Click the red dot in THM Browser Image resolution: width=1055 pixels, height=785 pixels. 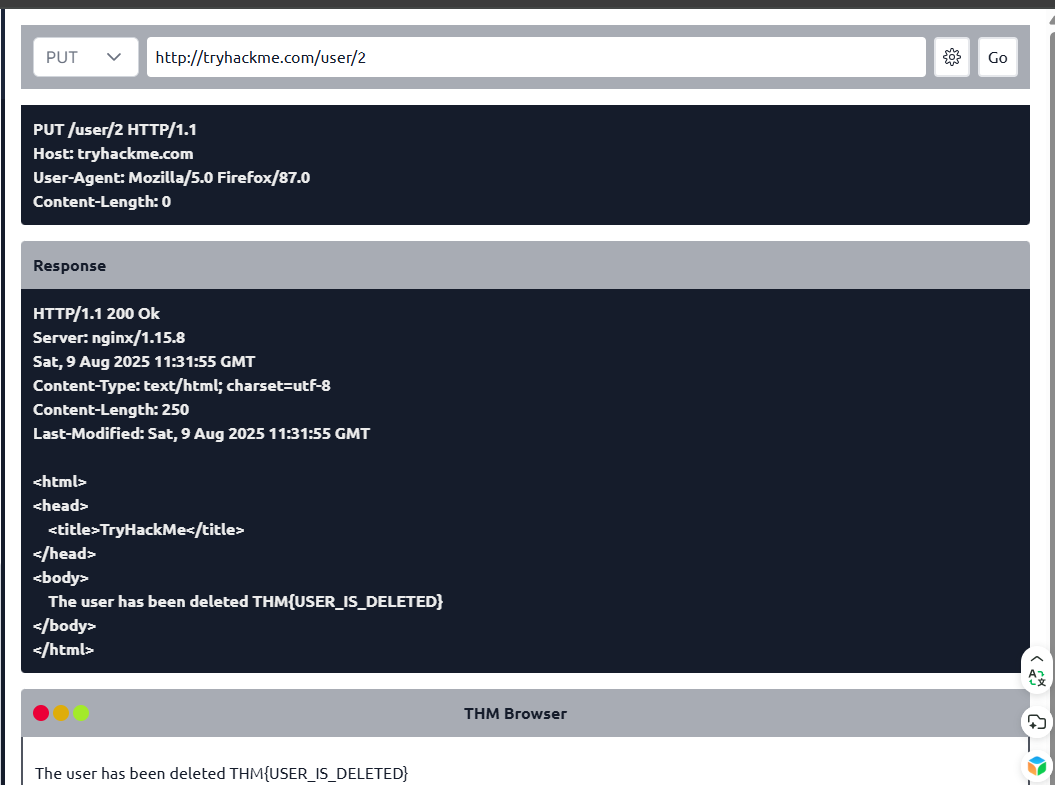(x=41, y=713)
